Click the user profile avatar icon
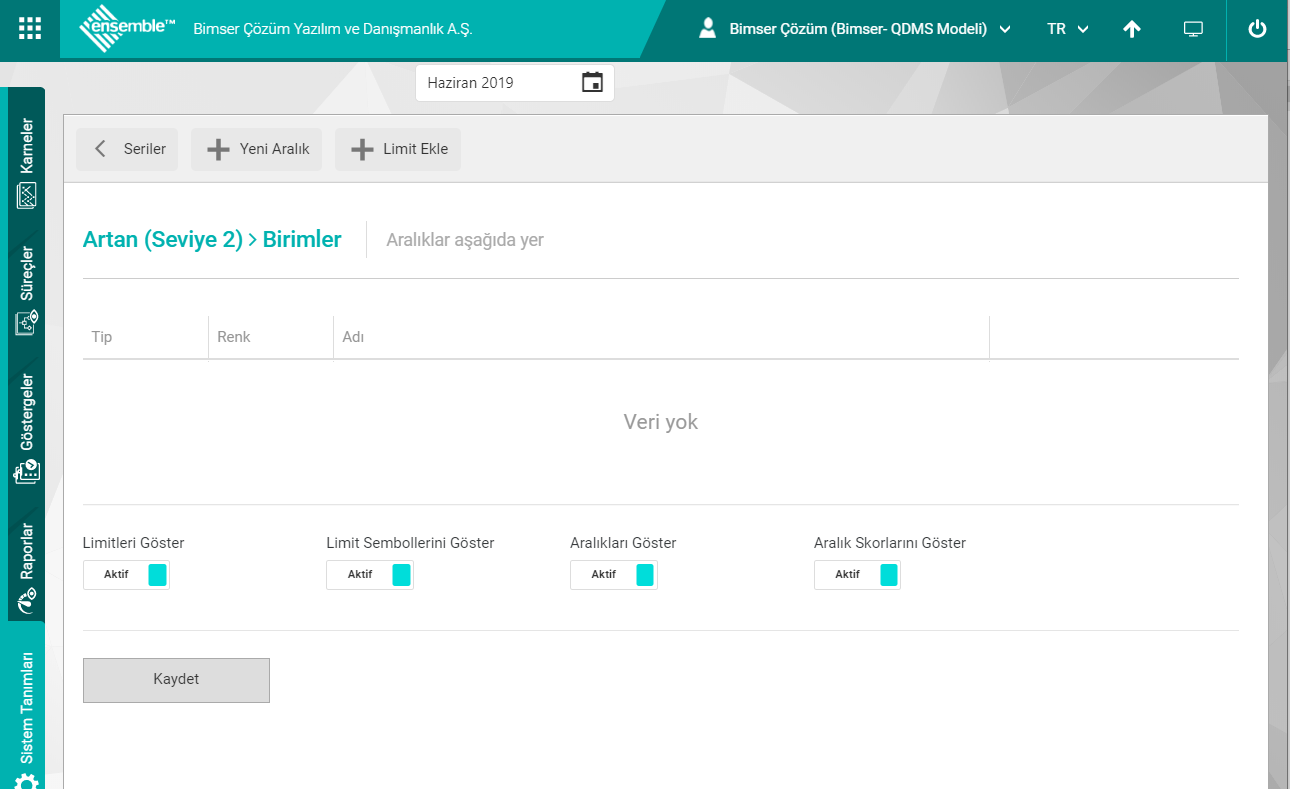Viewport: 1290px width, 790px height. click(x=708, y=29)
